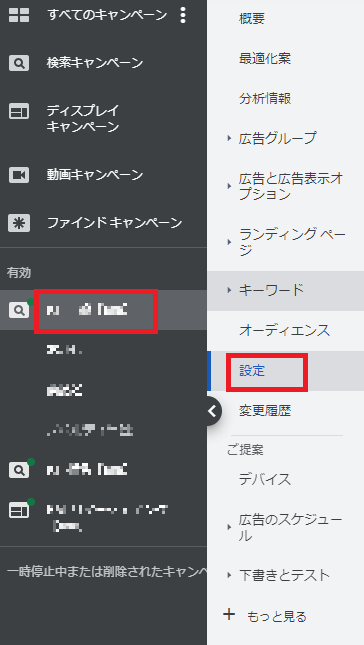The height and width of the screenshot is (645, 364).
Task: Open the 最適化案 page
Action: point(265,59)
